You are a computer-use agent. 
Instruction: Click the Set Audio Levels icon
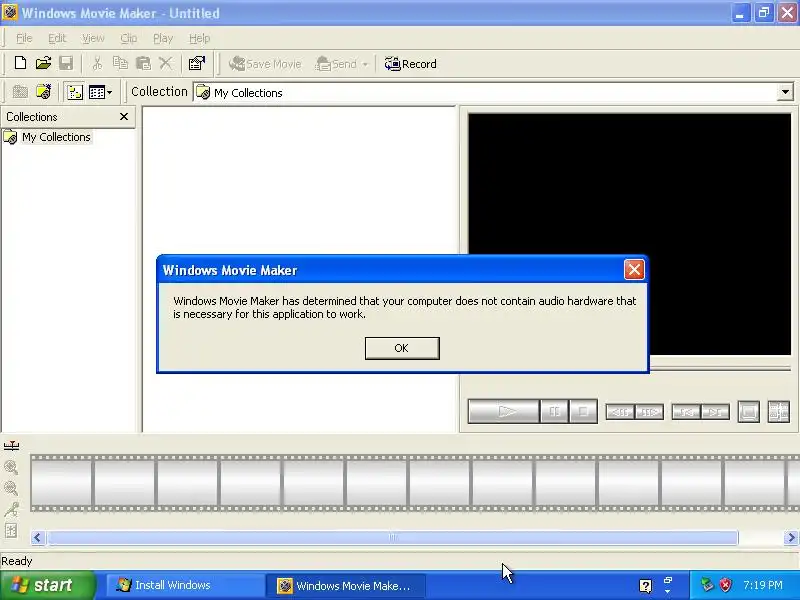point(11,531)
